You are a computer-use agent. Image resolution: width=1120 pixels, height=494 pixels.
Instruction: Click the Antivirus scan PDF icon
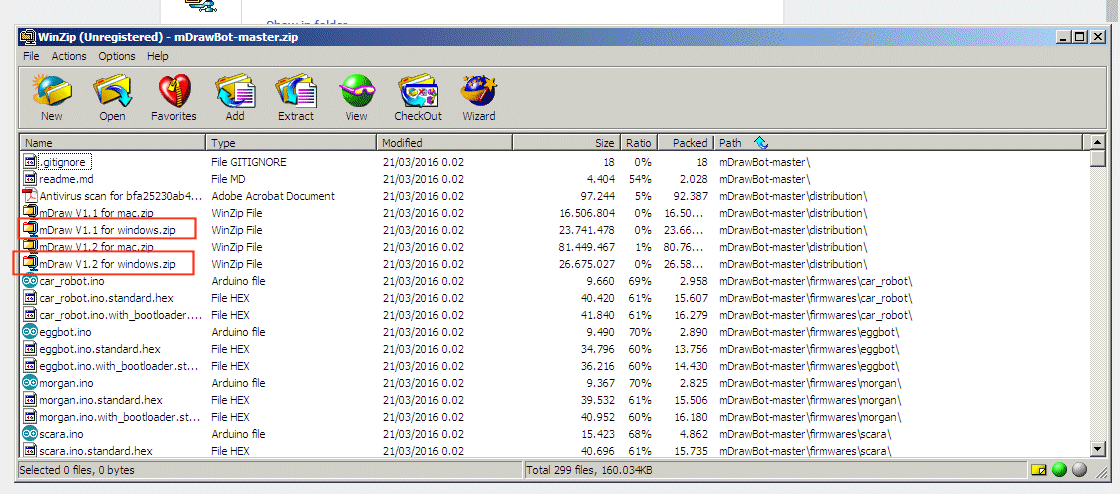pyautogui.click(x=30, y=196)
